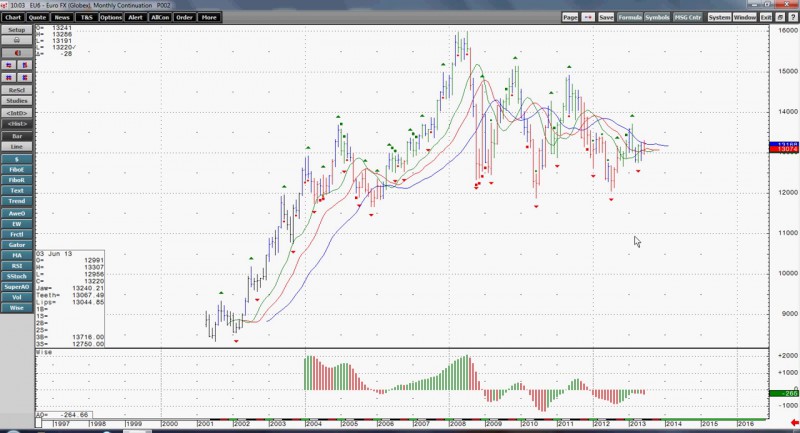Click the small box left of 1997

click(x=38, y=423)
